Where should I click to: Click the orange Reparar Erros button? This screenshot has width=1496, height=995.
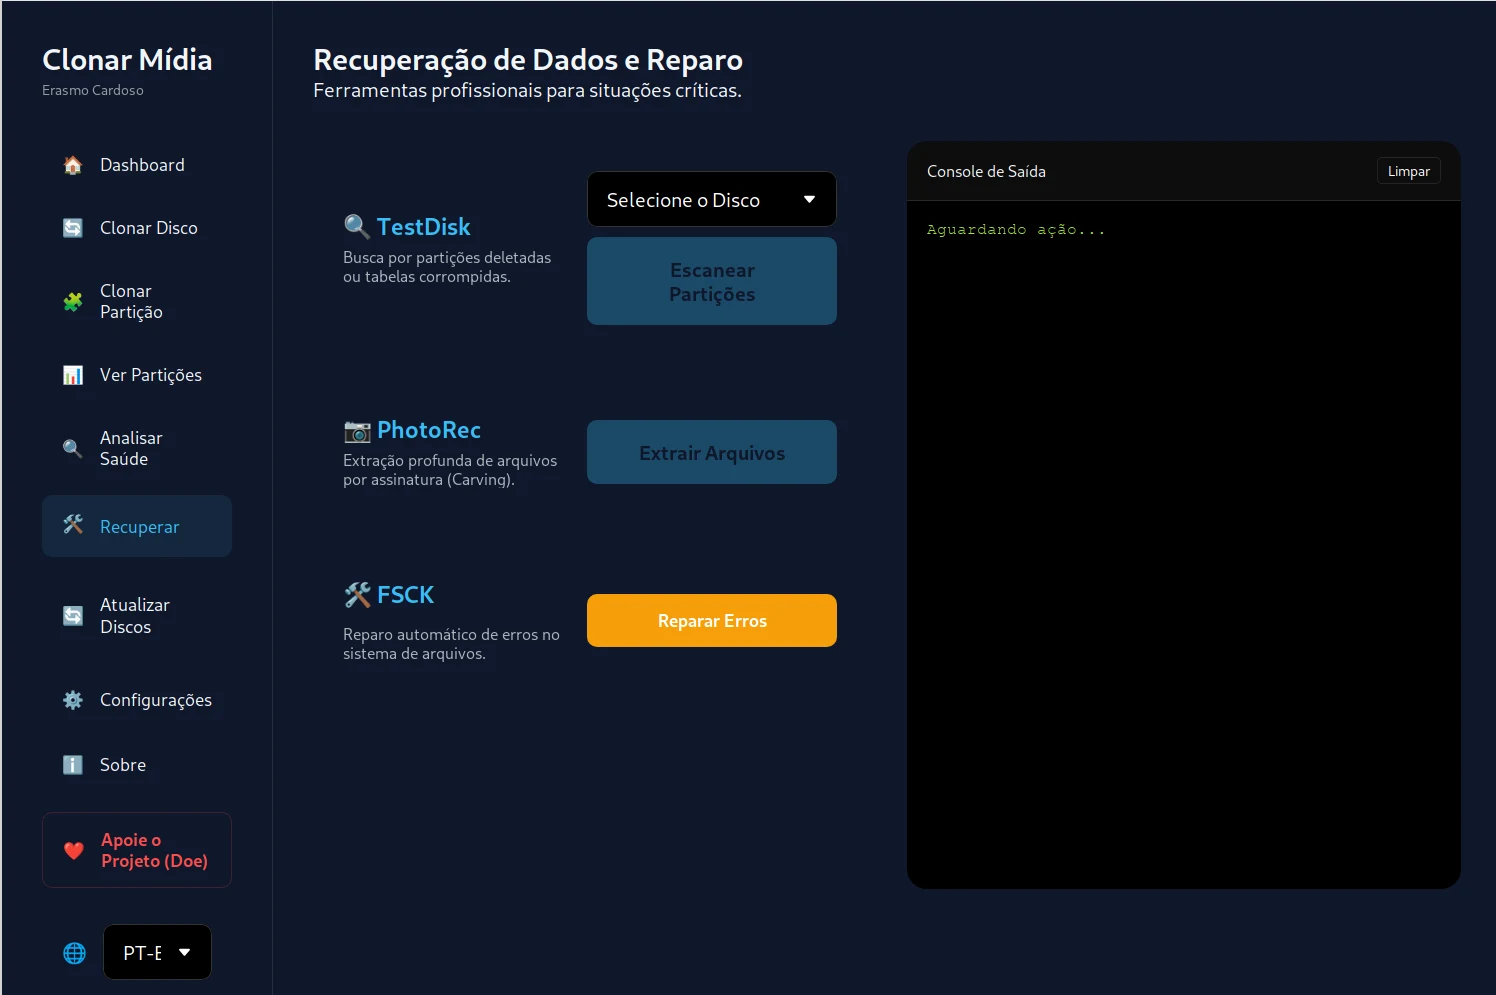(x=712, y=620)
